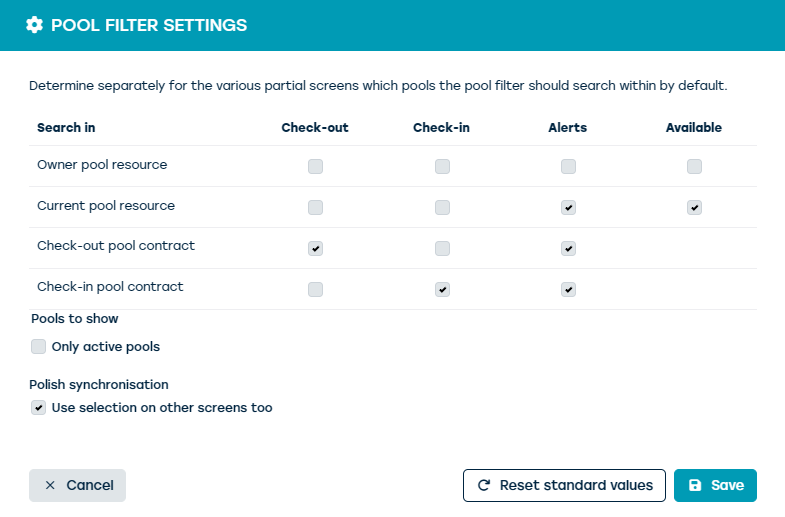
Task: Check Owner pool resource Alerts box
Action: [x=568, y=167]
